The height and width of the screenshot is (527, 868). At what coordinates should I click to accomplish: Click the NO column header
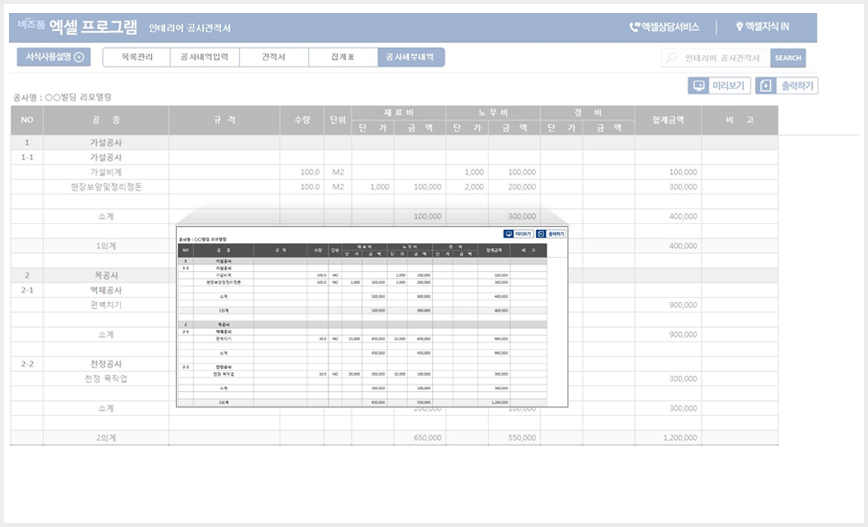pos(27,120)
